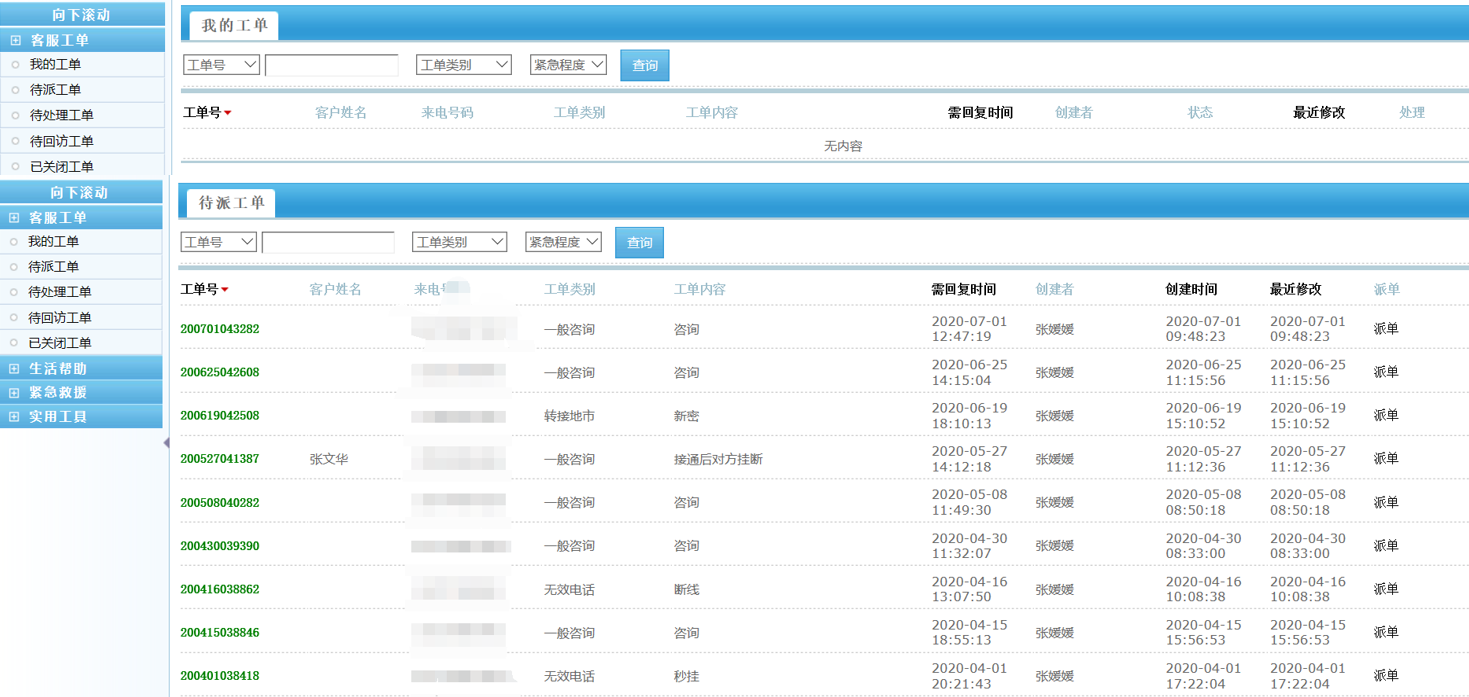Viewport: 1469px width, 697px height.
Task: Expand the 生活帮助 section plus icon
Action: [x=14, y=369]
